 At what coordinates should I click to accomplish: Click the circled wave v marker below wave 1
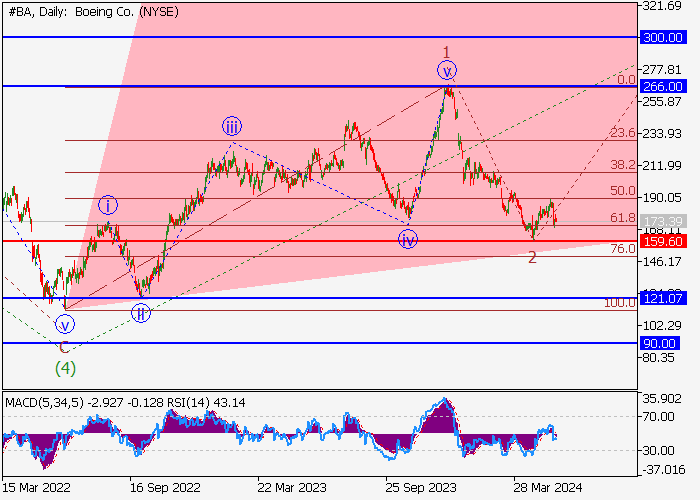coord(447,71)
